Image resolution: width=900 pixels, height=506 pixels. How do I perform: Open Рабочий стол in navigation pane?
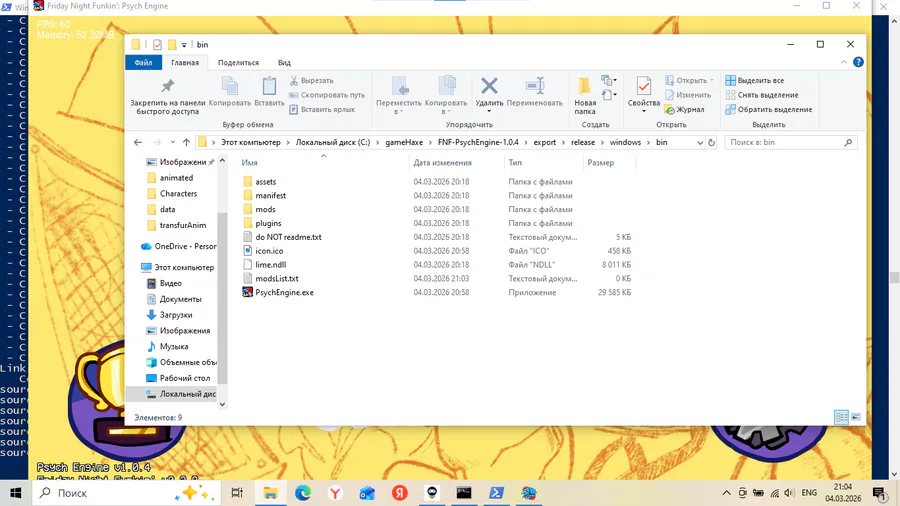tap(184, 378)
